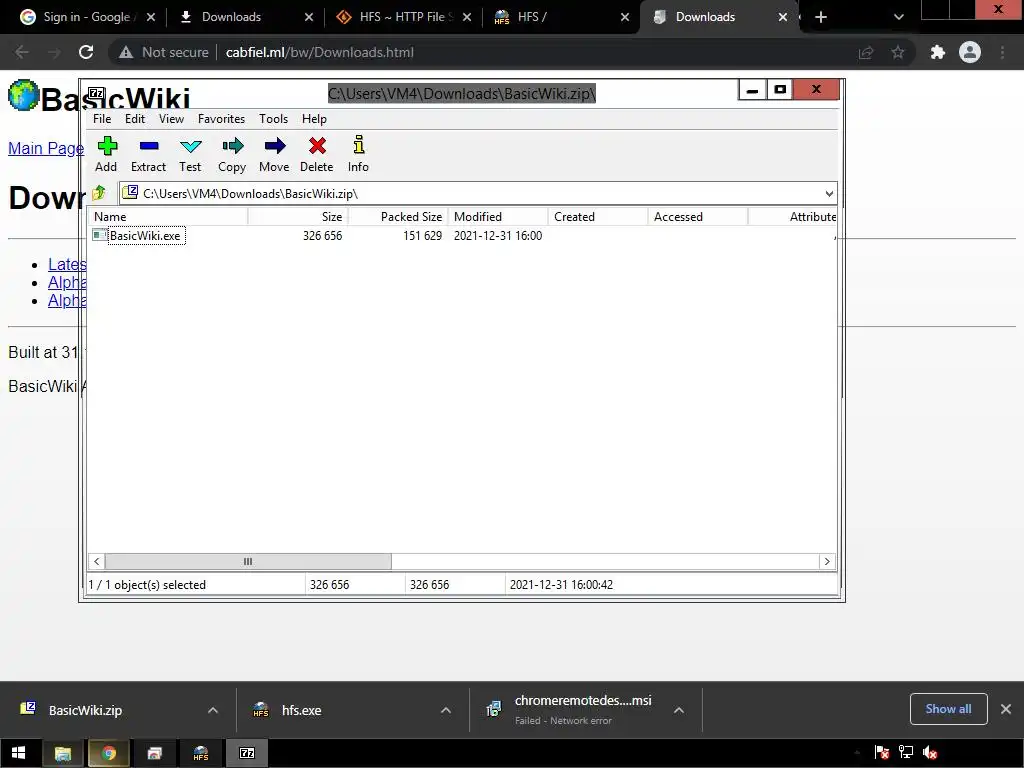
Task: Open Chrome three-dot menu
Action: [x=1002, y=52]
